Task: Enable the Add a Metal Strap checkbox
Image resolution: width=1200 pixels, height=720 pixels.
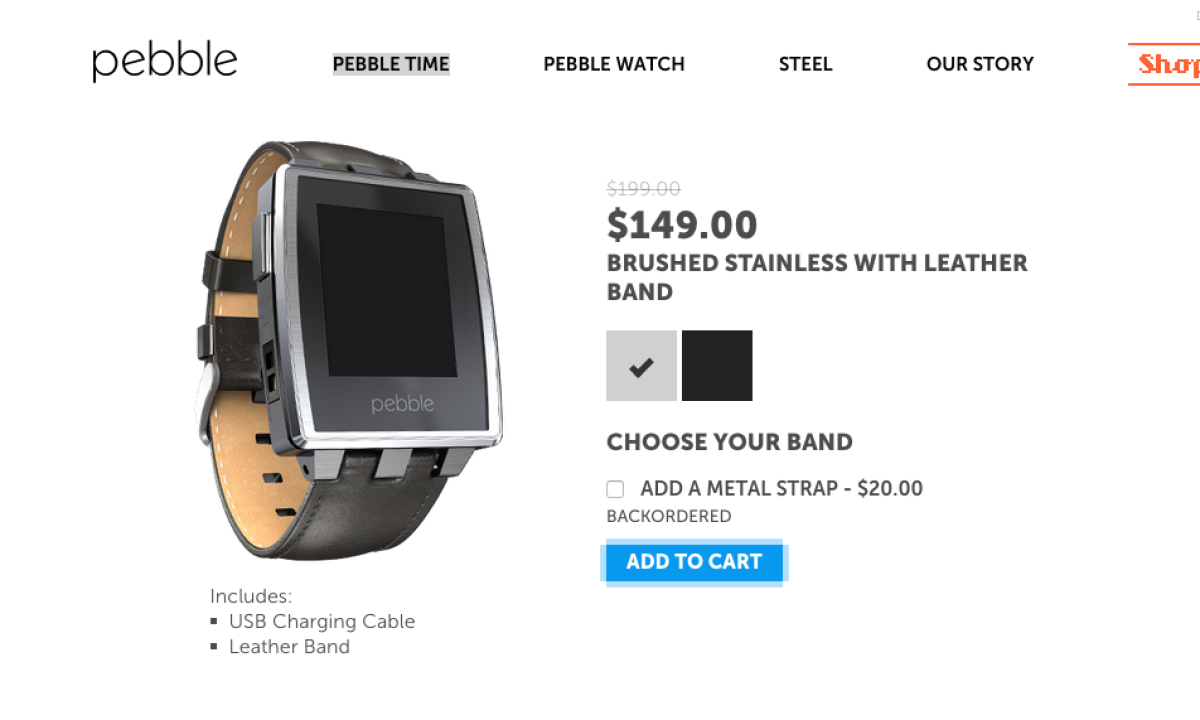Action: click(x=615, y=489)
